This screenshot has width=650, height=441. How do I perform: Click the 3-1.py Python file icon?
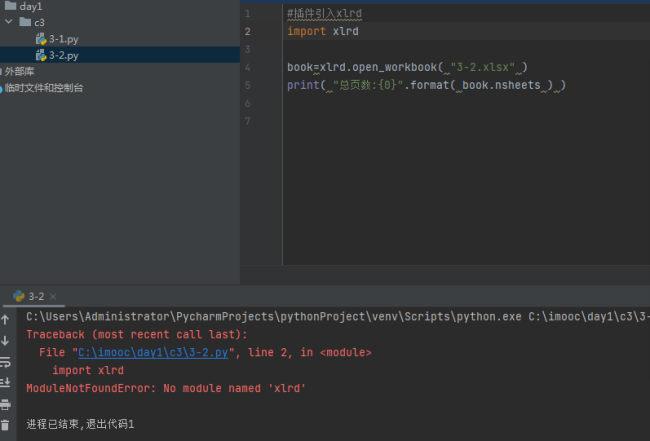point(41,39)
